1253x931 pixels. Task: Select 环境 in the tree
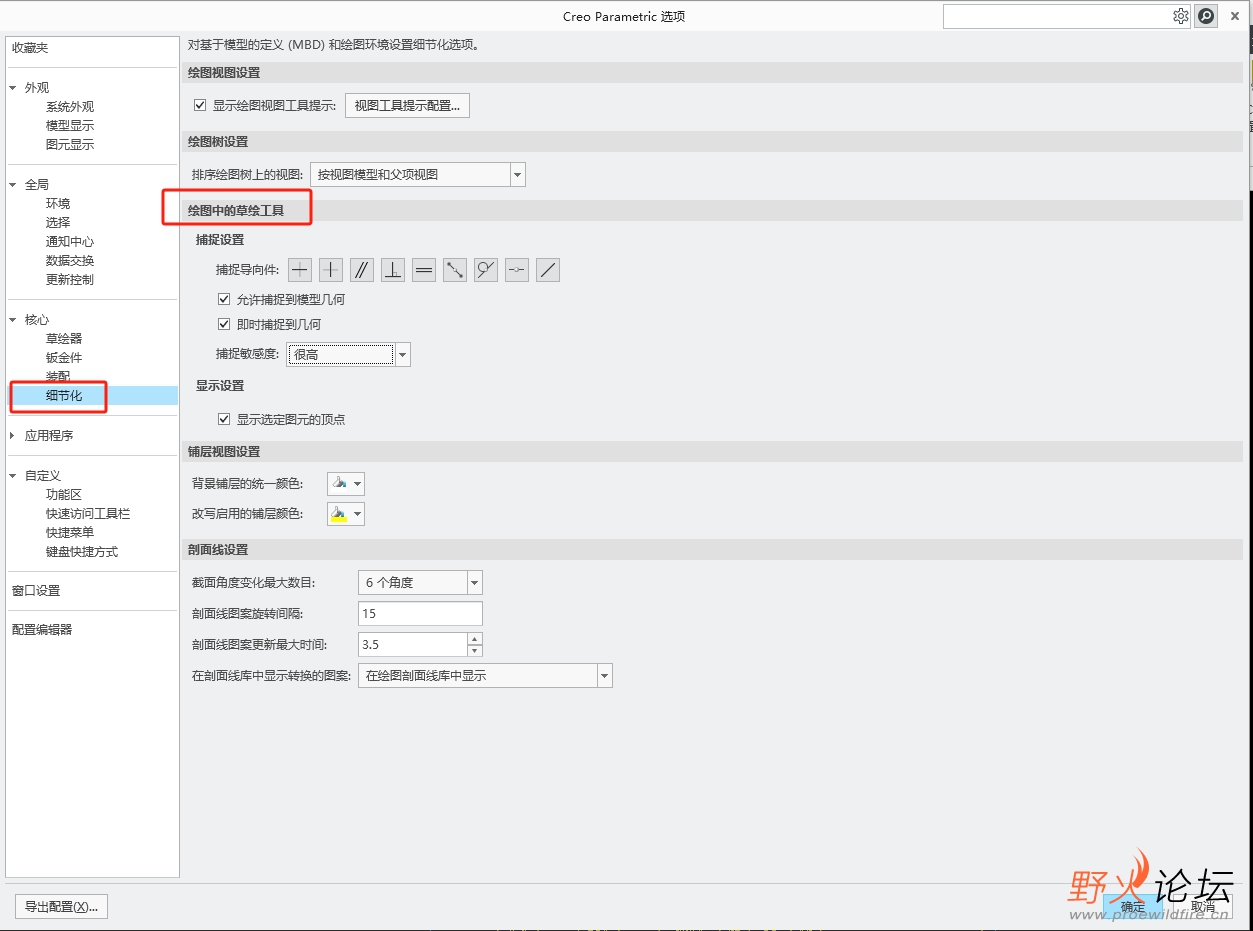(x=58, y=204)
